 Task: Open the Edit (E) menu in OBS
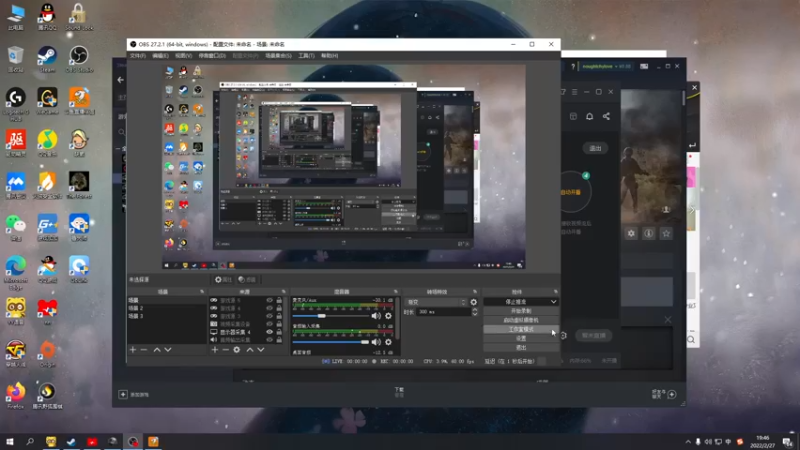[160, 56]
